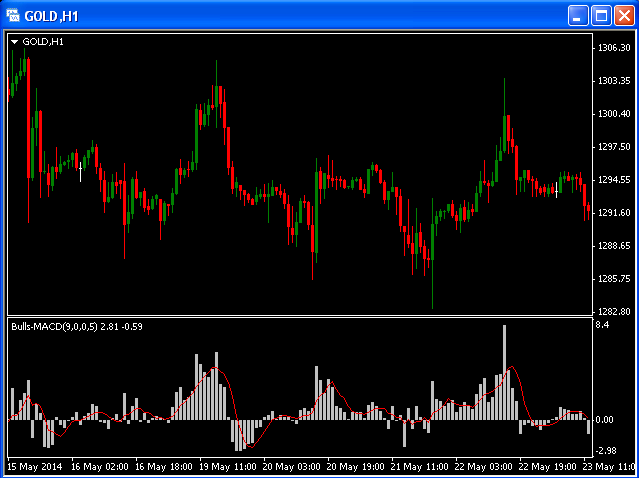Click the 1306.30 price level

tap(614, 48)
